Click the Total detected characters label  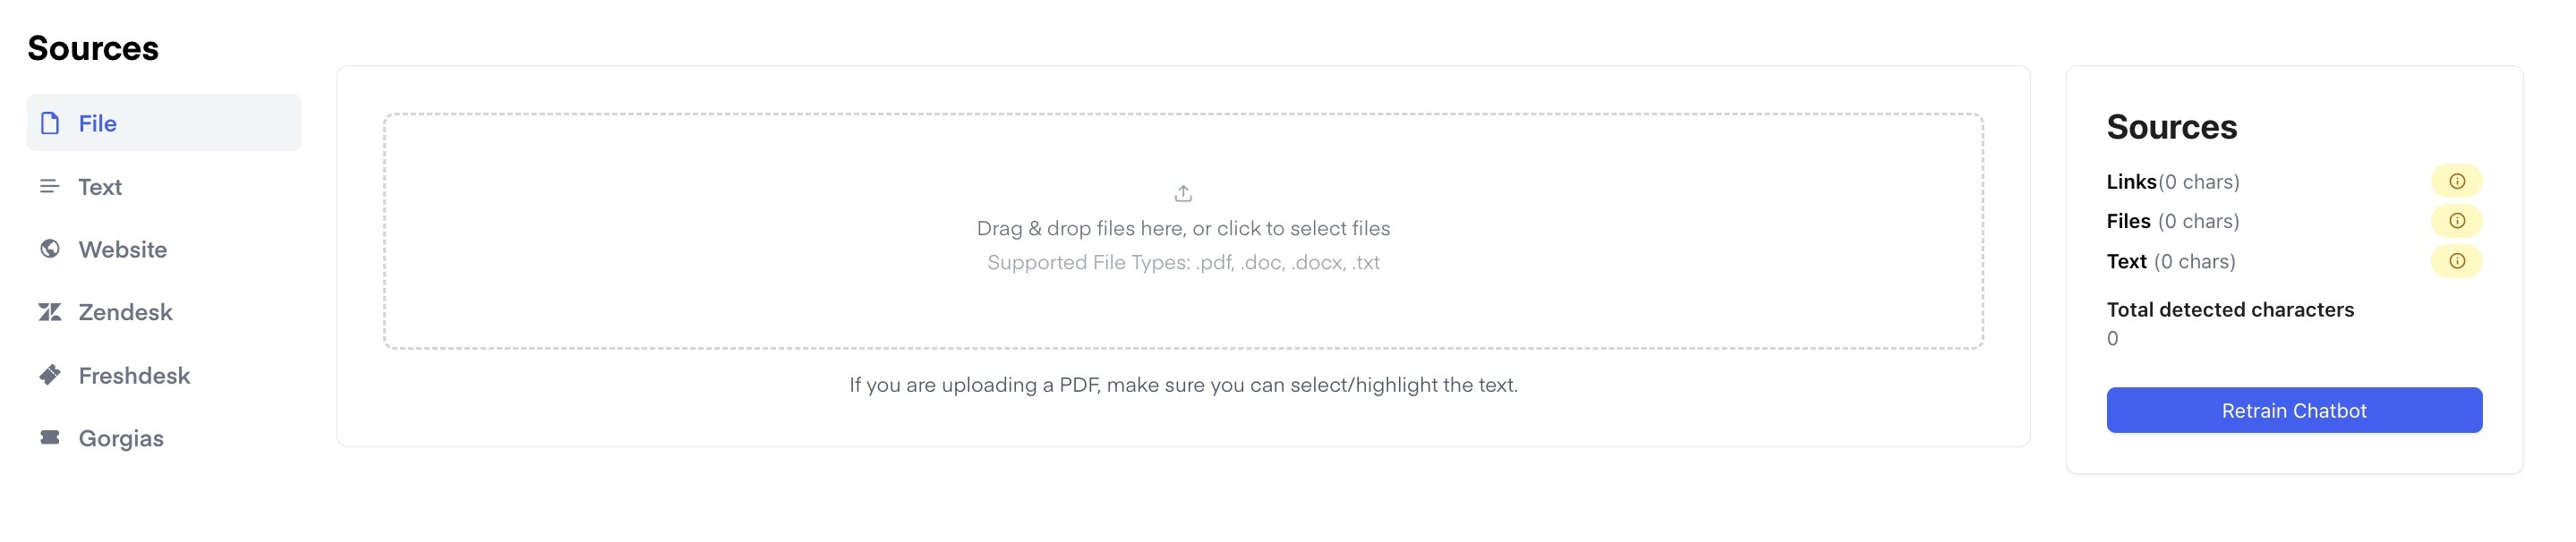tap(2230, 310)
